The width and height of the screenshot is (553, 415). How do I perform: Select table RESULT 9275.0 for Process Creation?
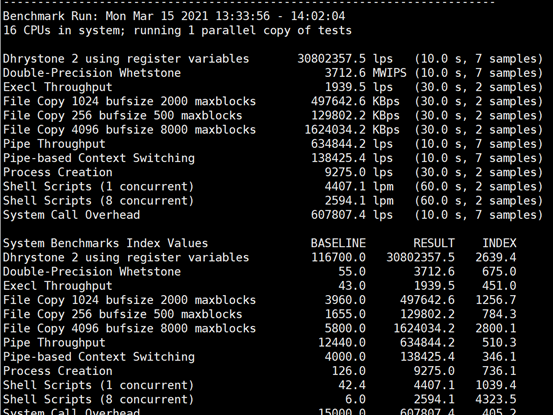[x=434, y=371]
